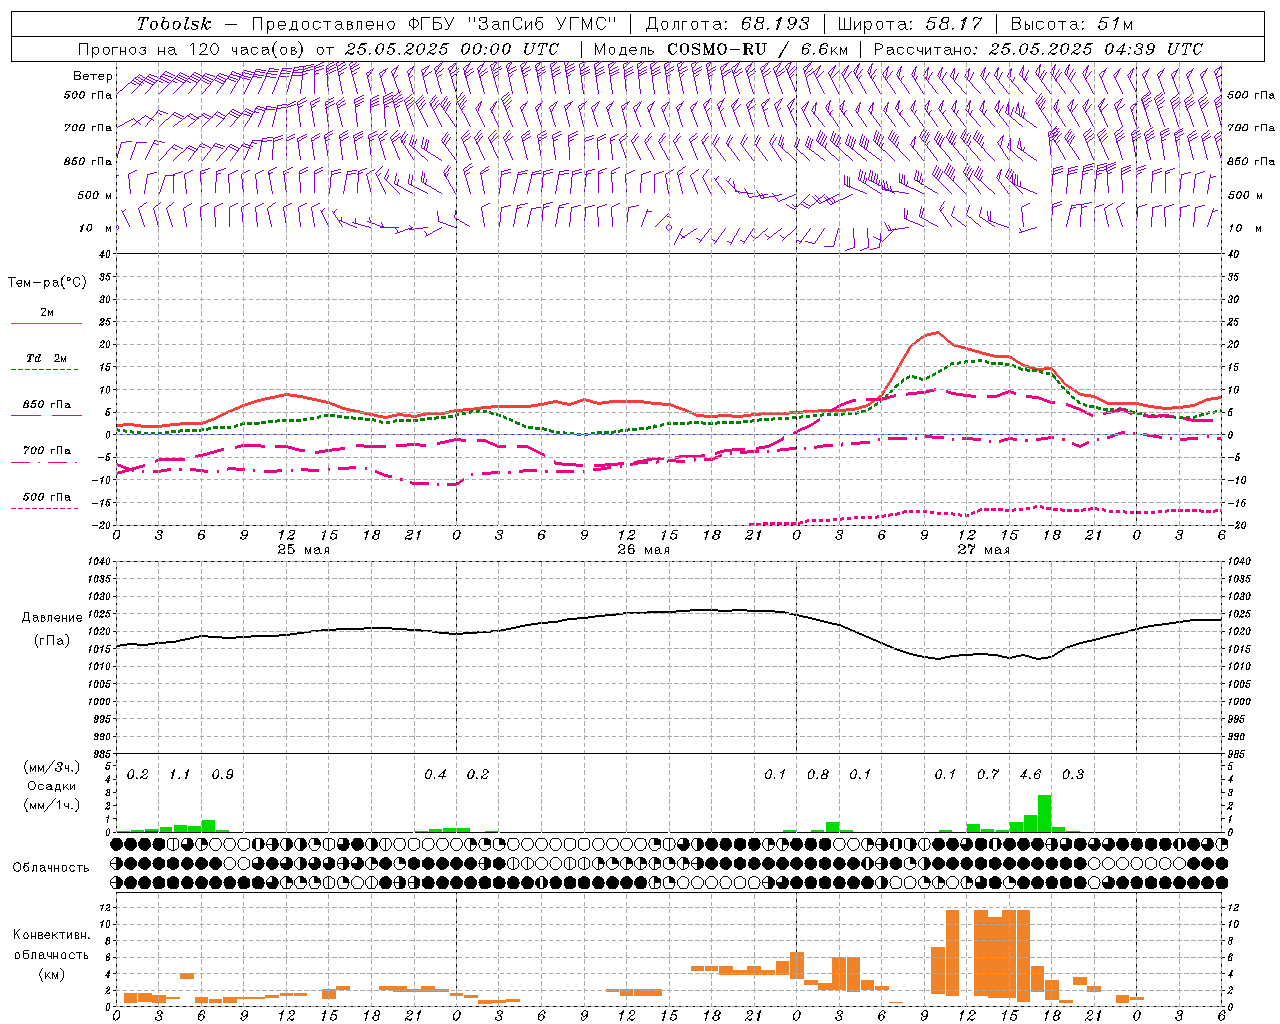Screen dimensions: 1280x1024
Task: Click the 3-hour precipitation total '0.8'
Action: coord(818,774)
